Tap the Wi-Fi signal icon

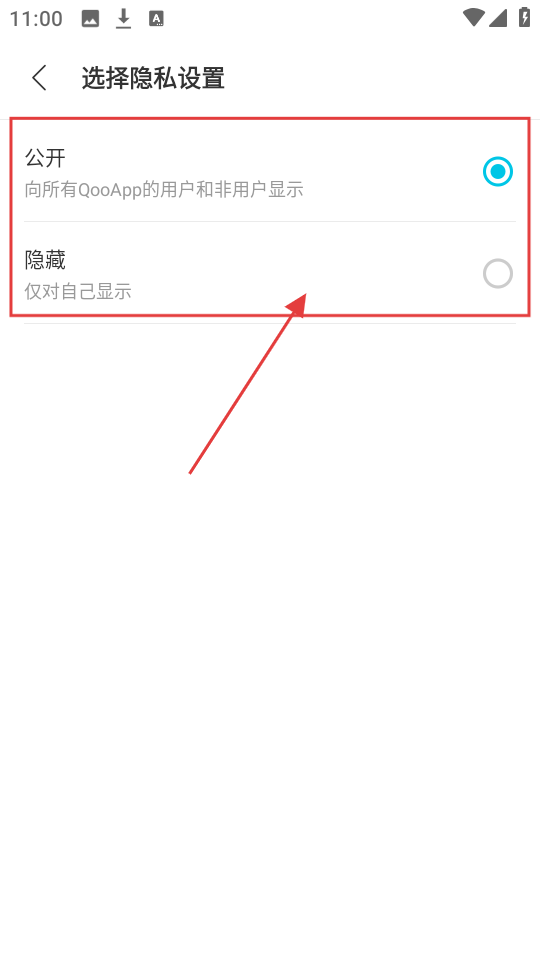pos(473,17)
